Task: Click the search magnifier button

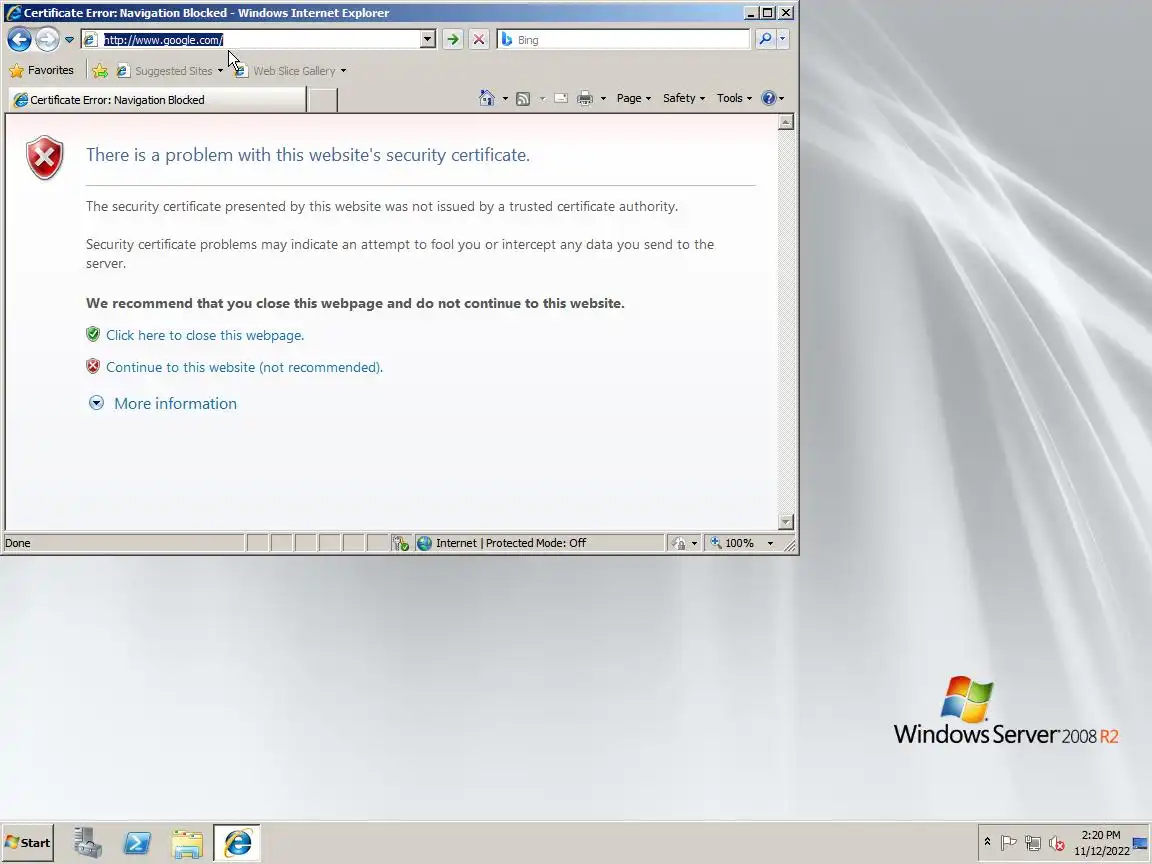Action: [765, 39]
